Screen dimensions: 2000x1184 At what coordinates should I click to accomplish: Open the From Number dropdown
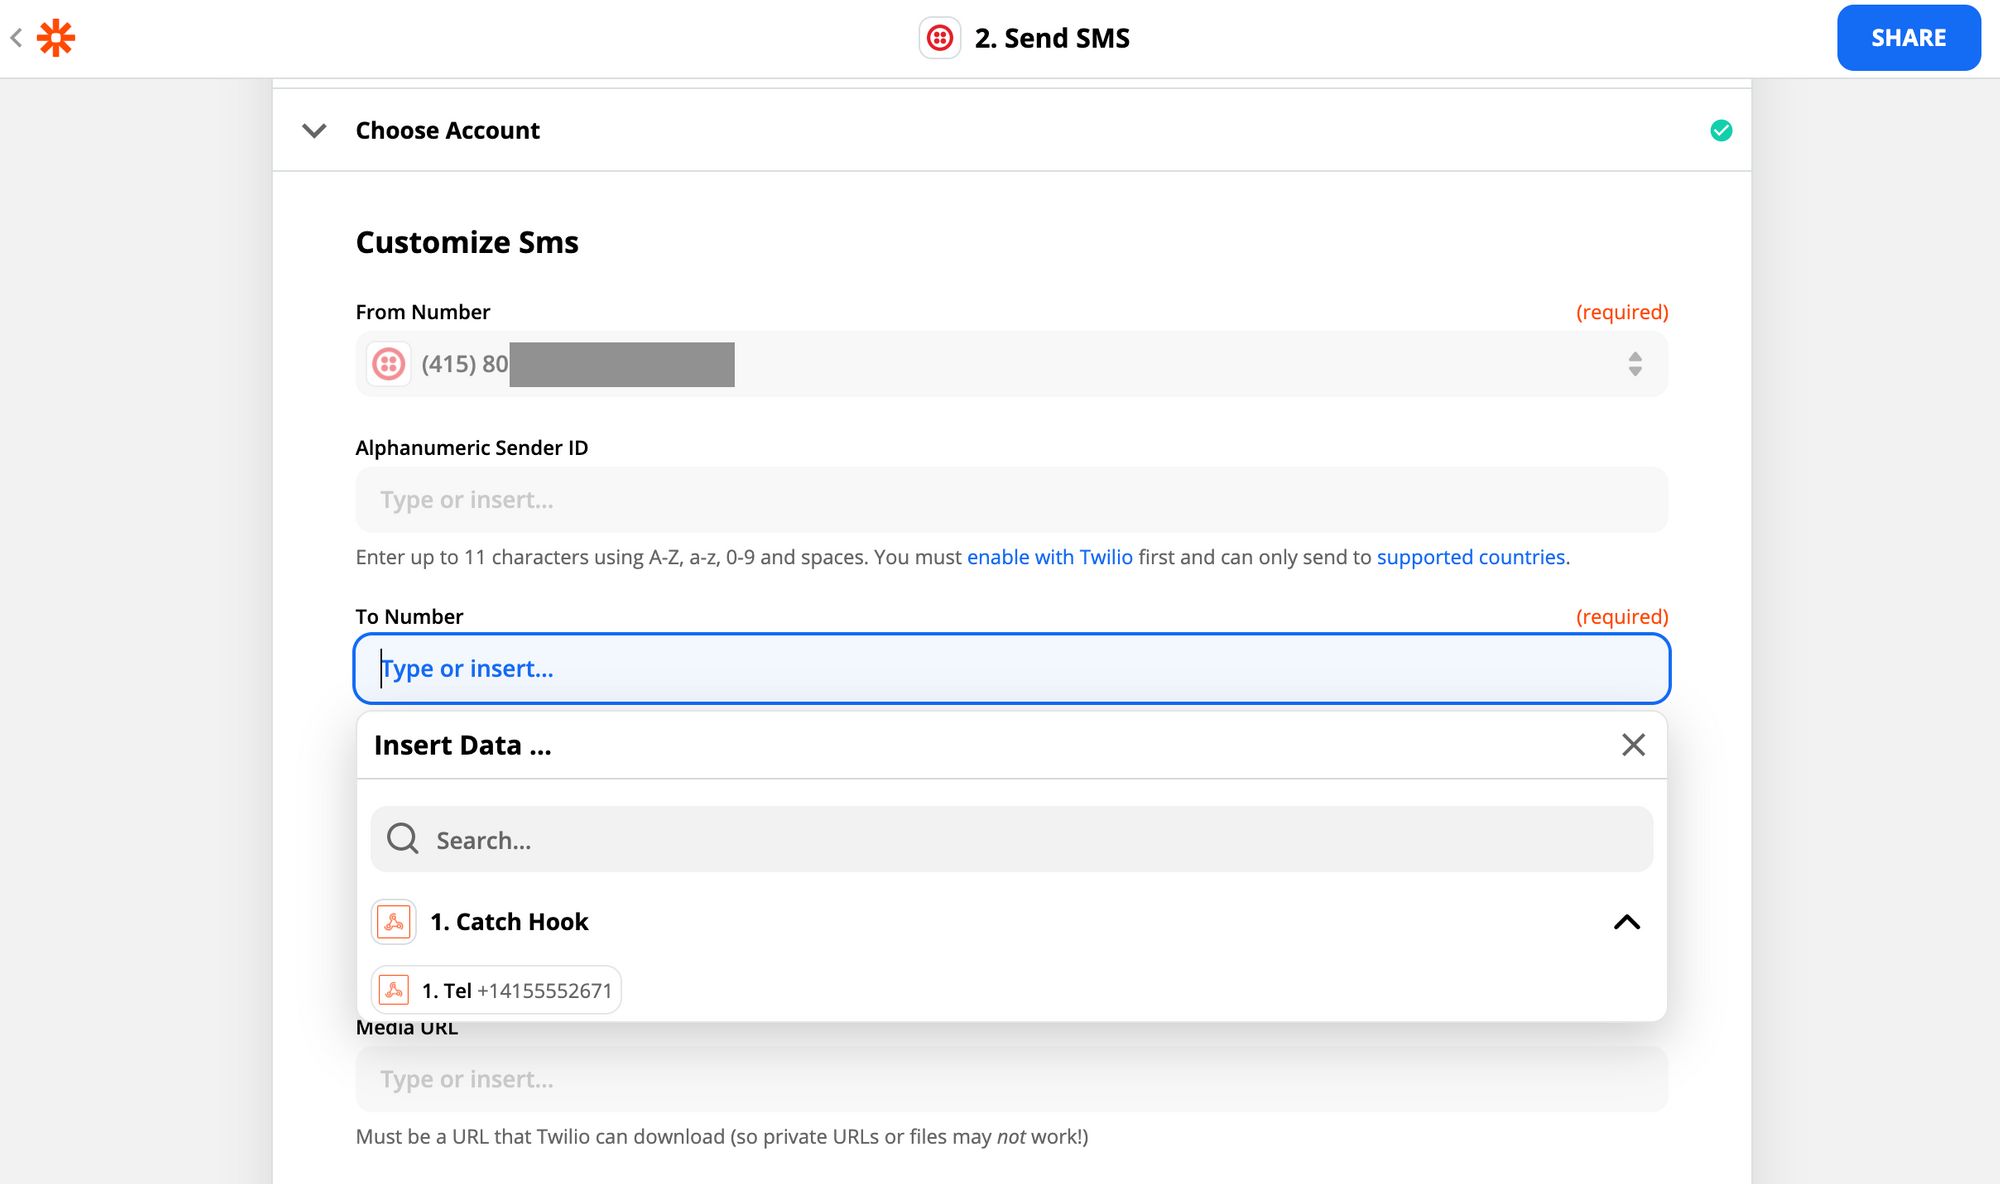[1635, 364]
